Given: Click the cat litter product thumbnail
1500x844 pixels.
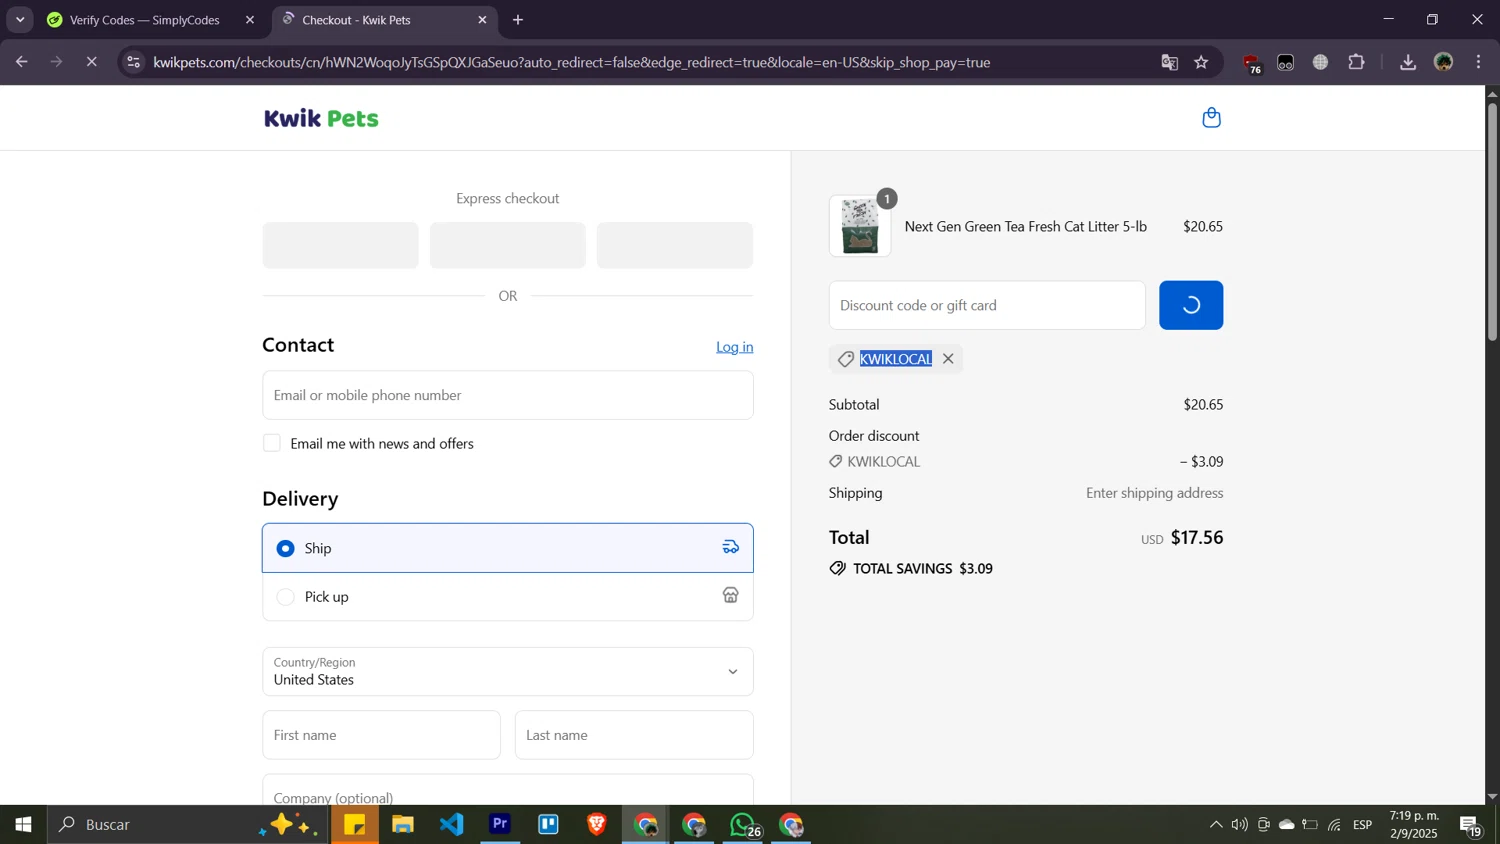Looking at the screenshot, I should [860, 226].
